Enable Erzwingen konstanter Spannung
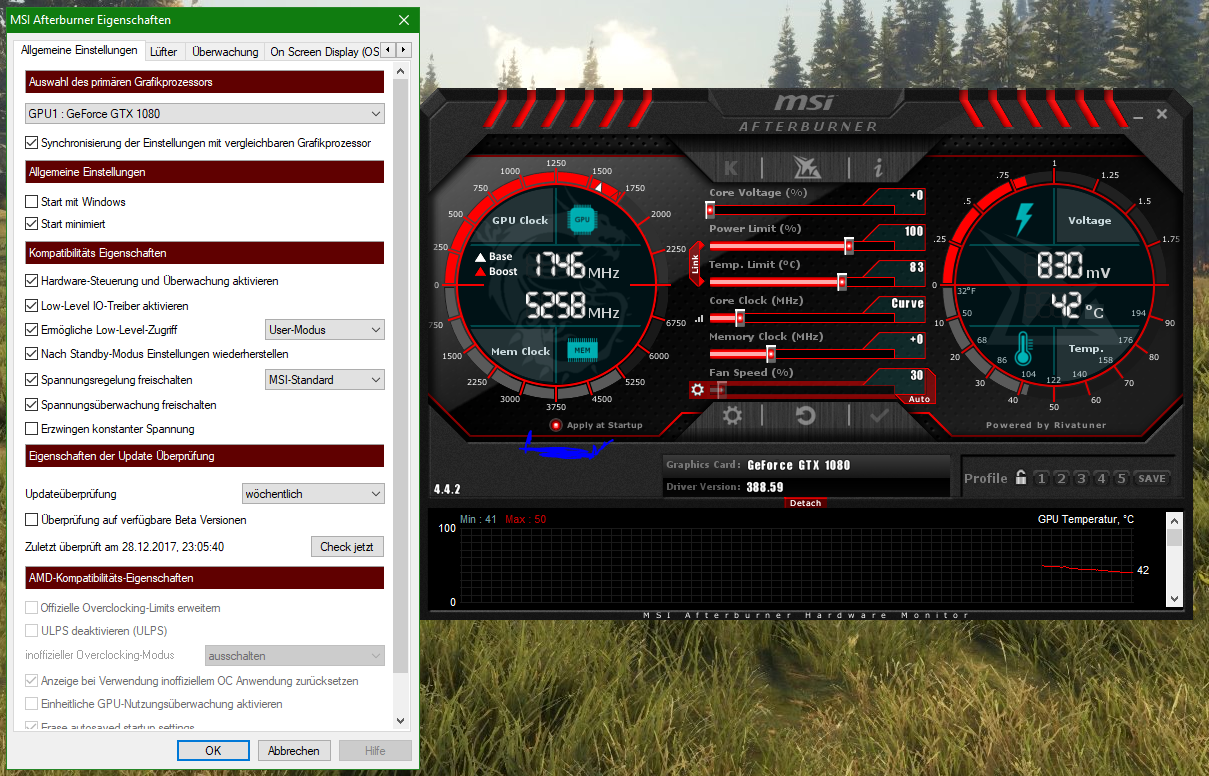The height and width of the screenshot is (776, 1209). click(x=32, y=429)
